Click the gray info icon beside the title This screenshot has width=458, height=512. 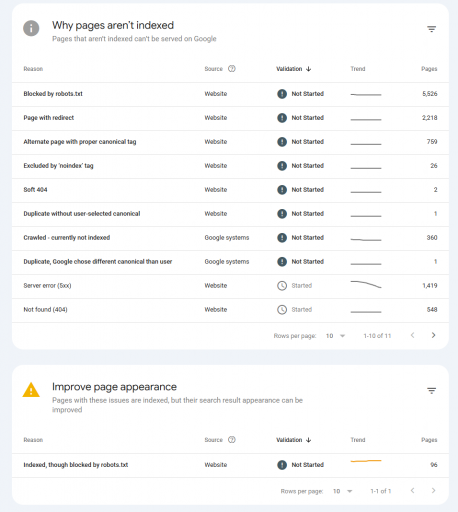31,28
